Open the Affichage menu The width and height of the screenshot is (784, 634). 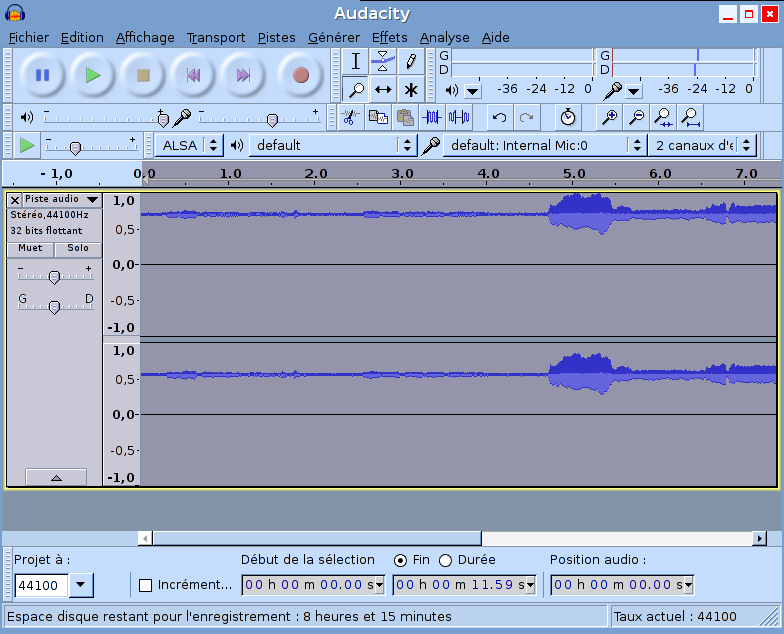point(145,38)
